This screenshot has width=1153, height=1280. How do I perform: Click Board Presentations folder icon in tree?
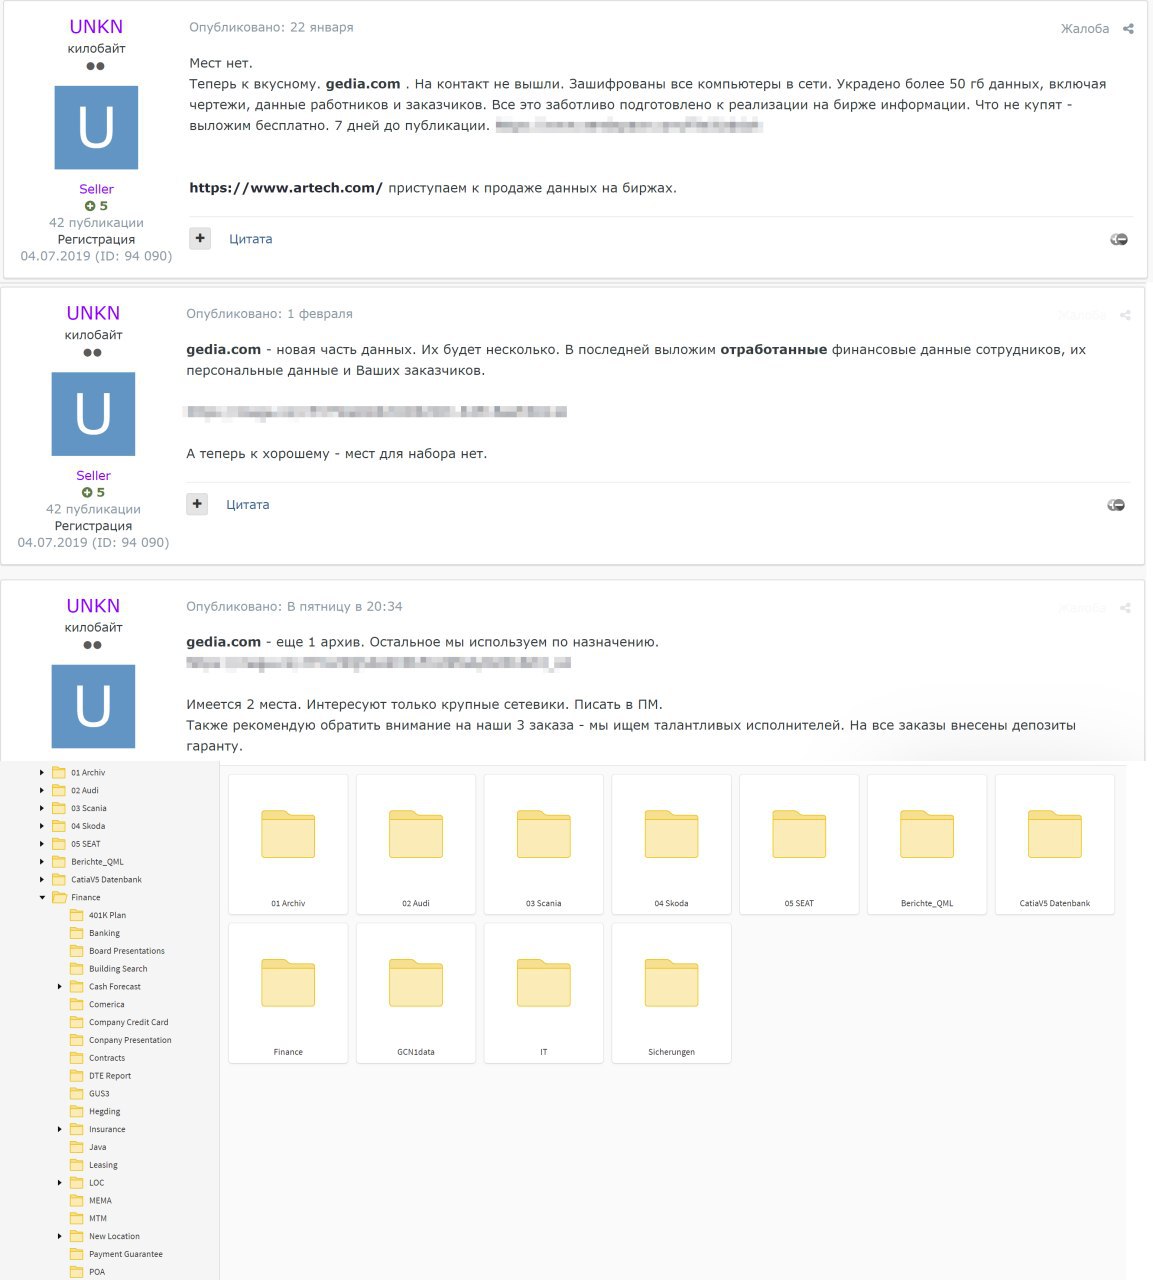[77, 951]
